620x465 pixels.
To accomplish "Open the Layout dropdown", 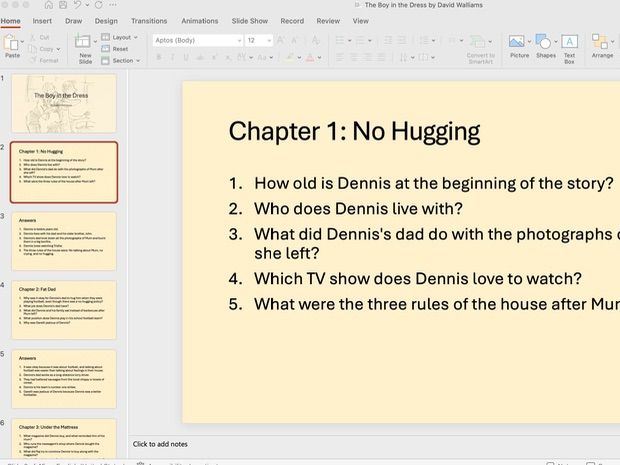I will pos(119,37).
